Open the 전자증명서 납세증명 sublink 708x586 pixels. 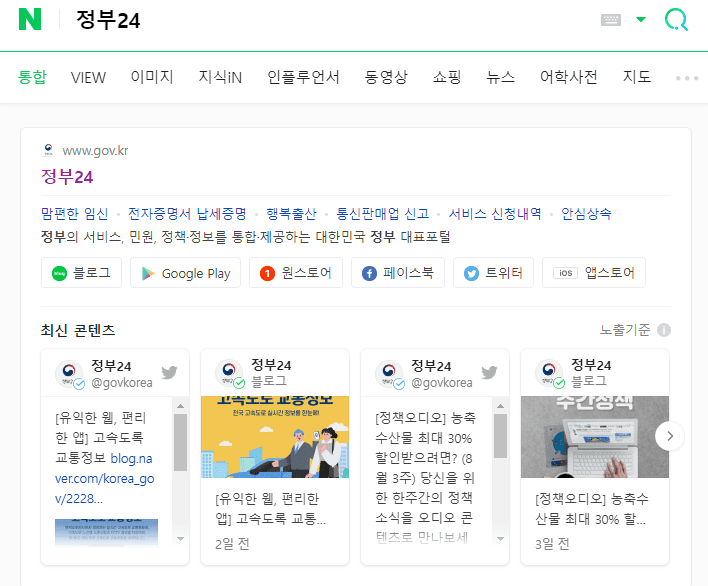187,214
